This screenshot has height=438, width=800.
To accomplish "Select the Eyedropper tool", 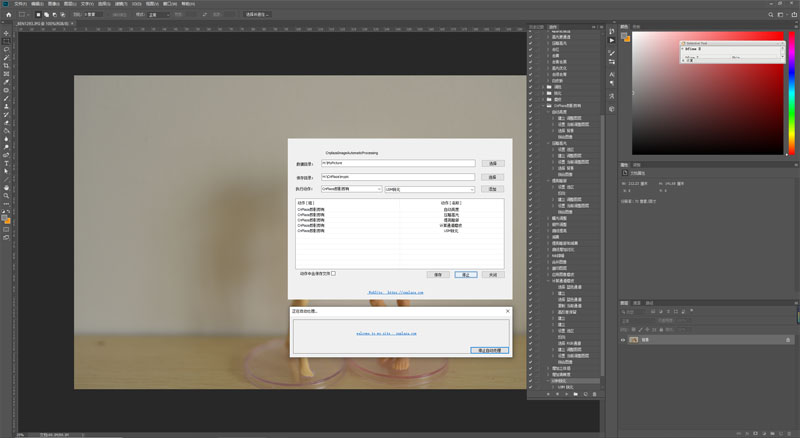I will coord(7,82).
